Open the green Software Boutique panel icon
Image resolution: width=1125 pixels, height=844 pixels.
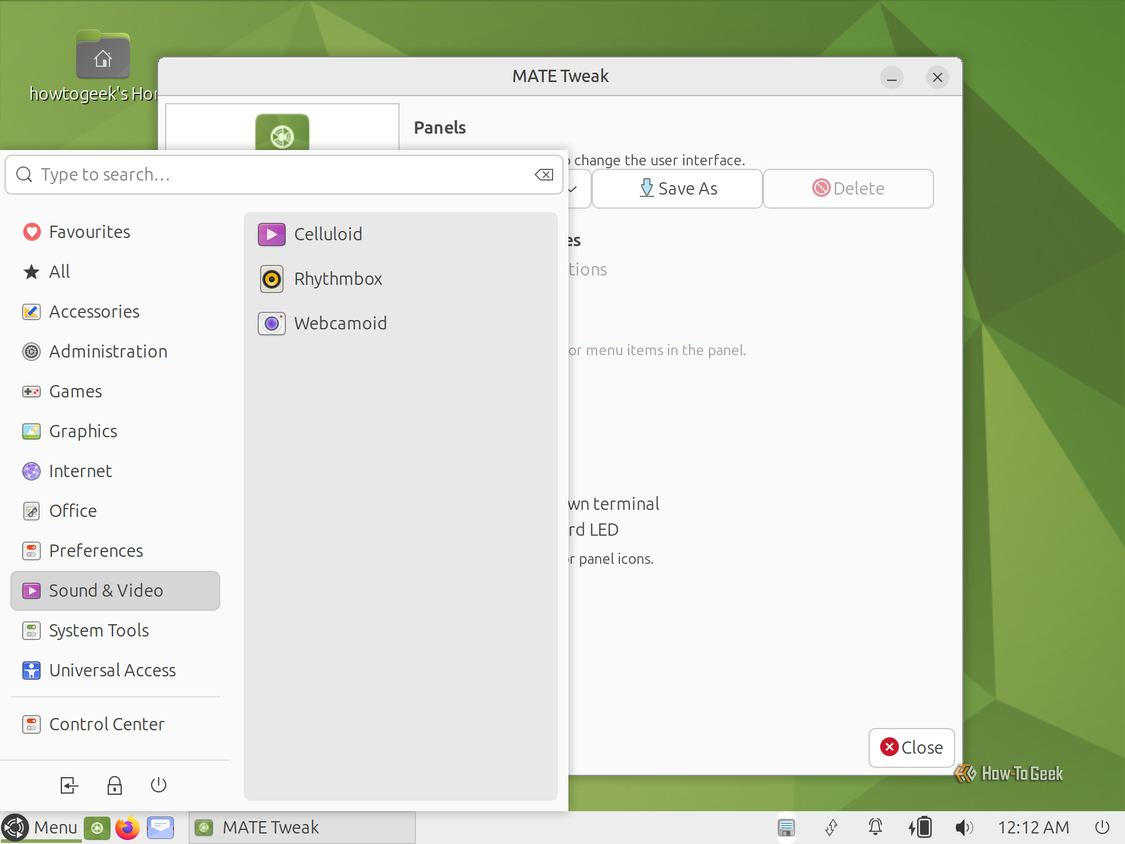97,828
